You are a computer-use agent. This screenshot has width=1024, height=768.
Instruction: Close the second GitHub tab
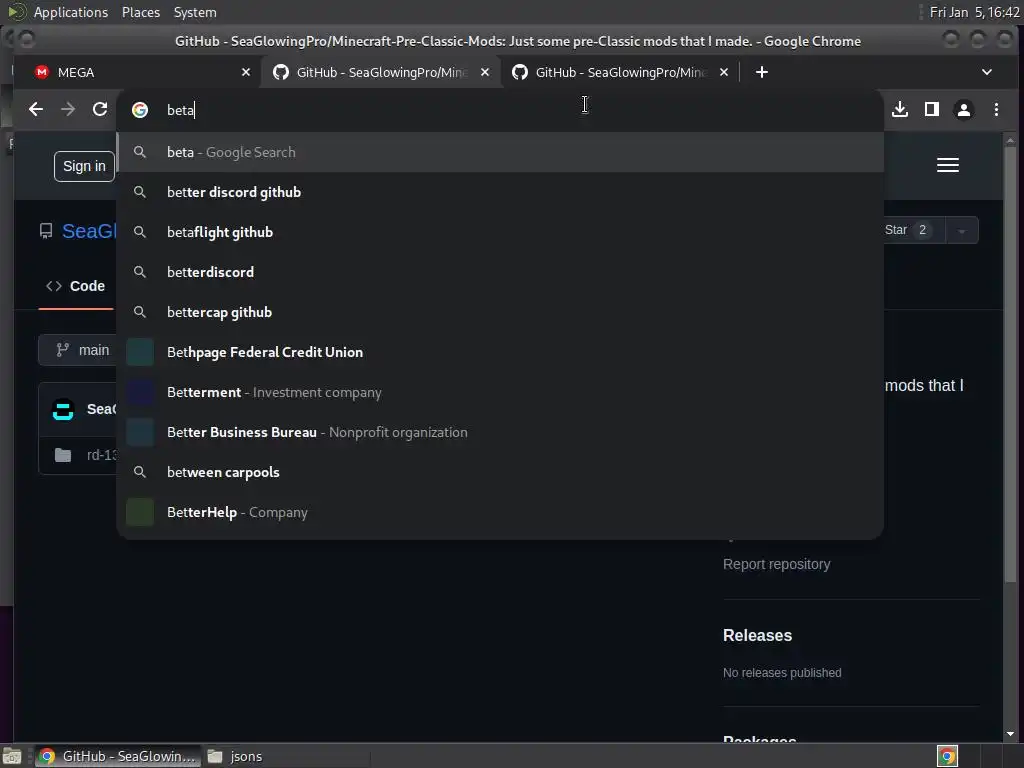click(x=485, y=72)
